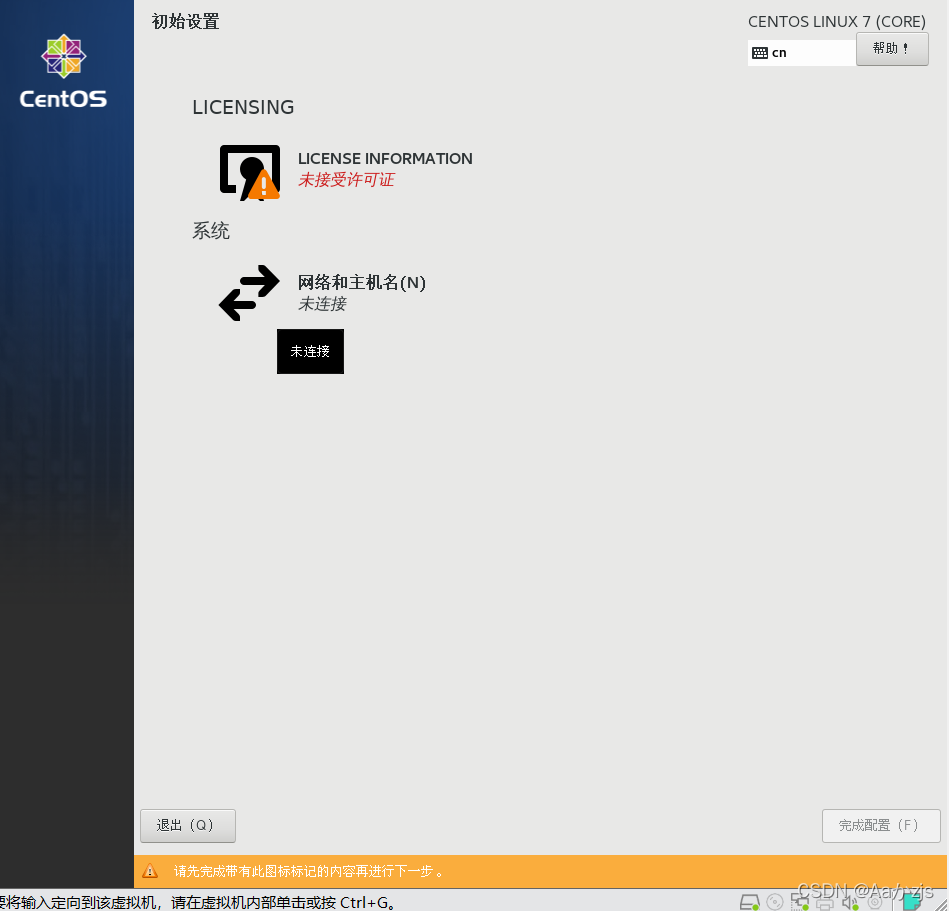949x911 pixels.
Task: Click VMware printer status icon
Action: [x=825, y=903]
